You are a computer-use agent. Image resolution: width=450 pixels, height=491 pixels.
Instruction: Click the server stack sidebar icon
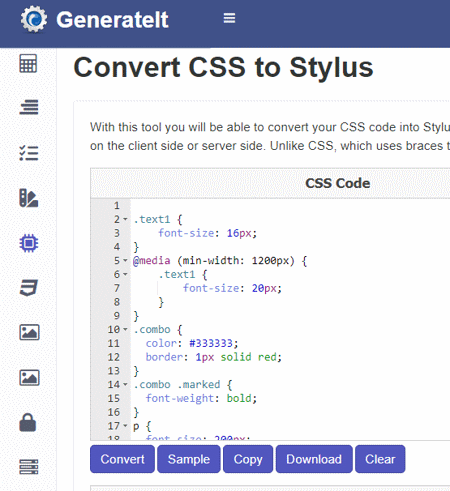(x=29, y=467)
